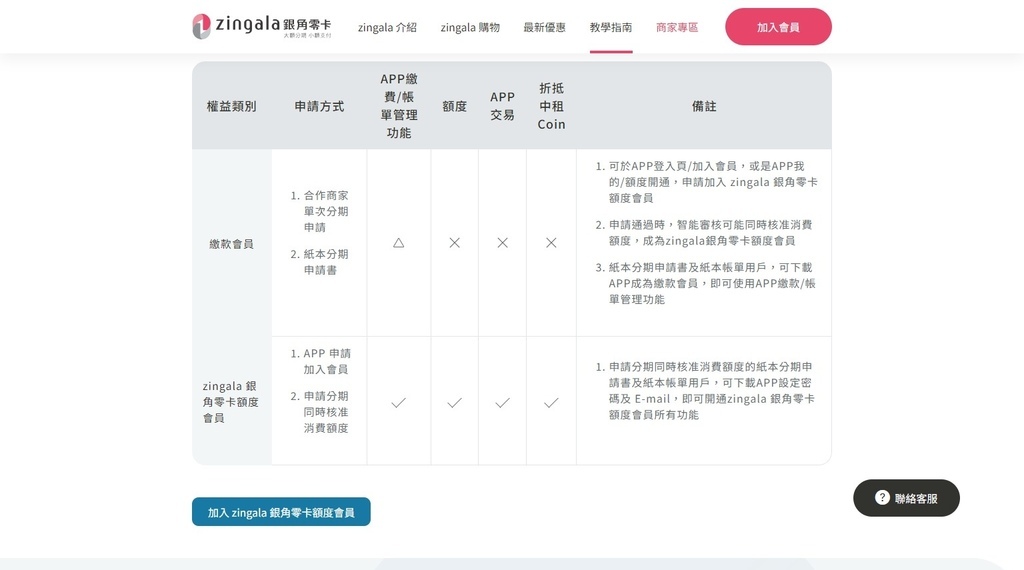This screenshot has height=570, width=1024.
Task: Click the 申請方式 column header
Action: (319, 106)
